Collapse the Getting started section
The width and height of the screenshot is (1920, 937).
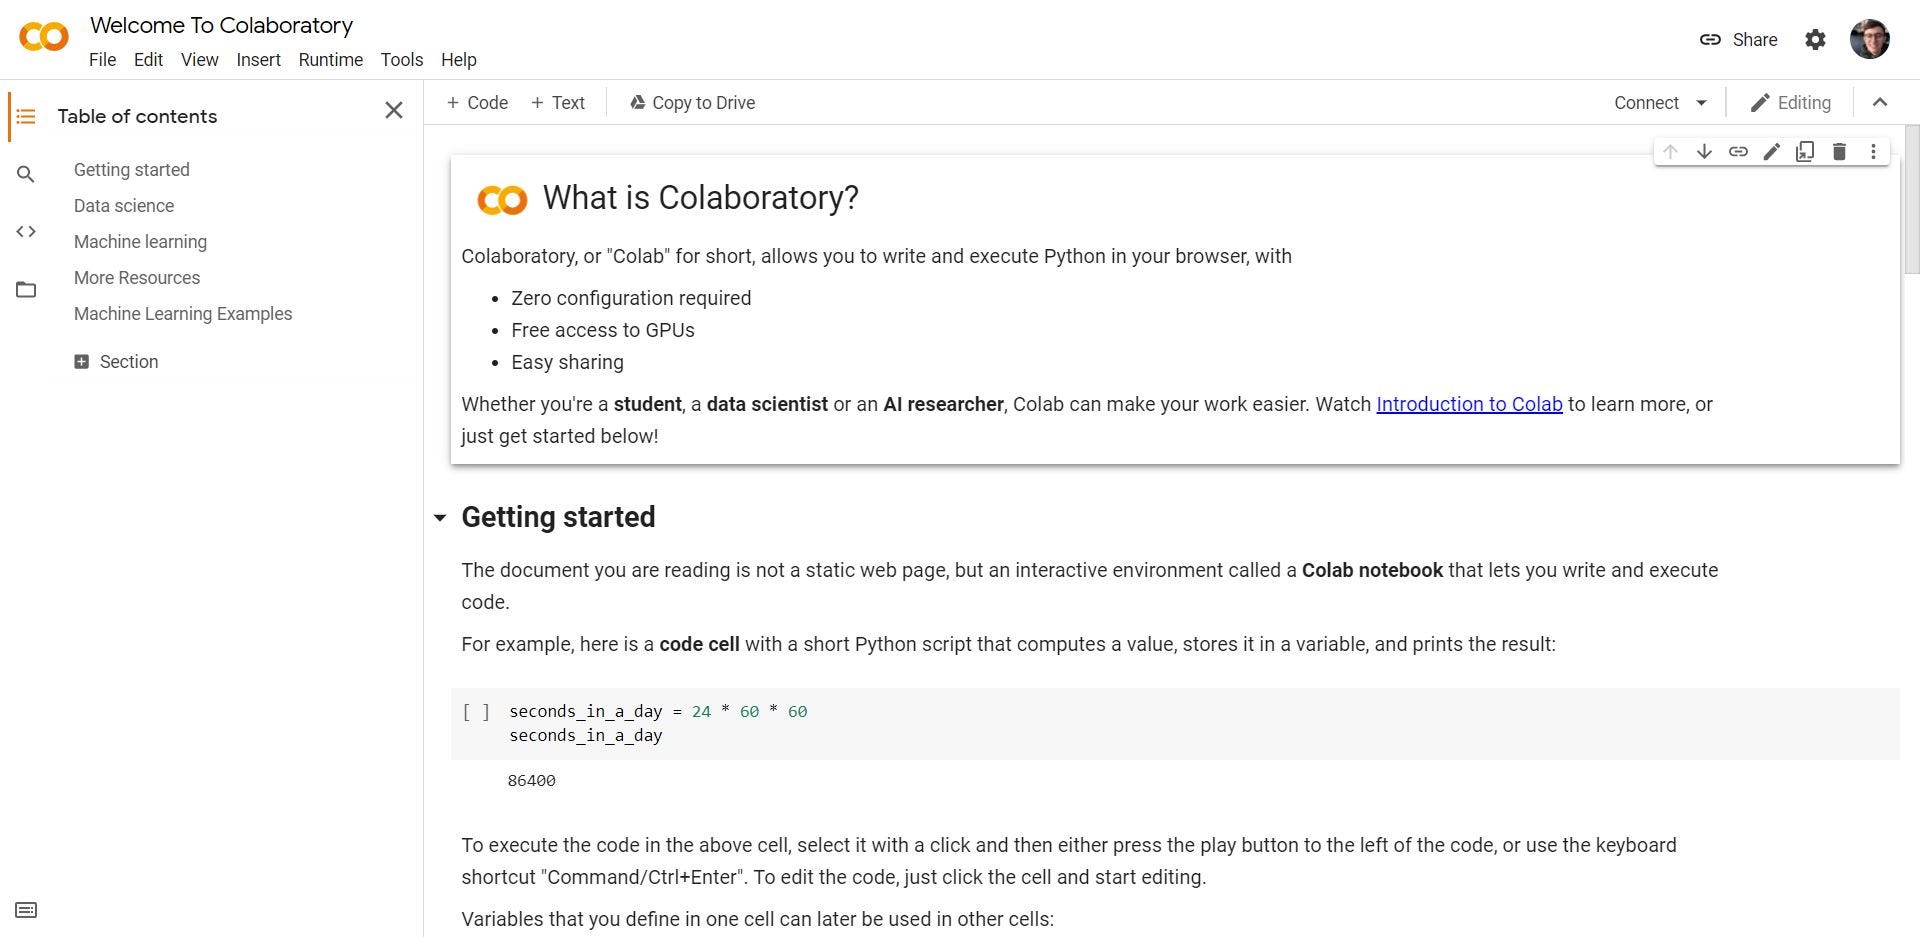tap(440, 518)
